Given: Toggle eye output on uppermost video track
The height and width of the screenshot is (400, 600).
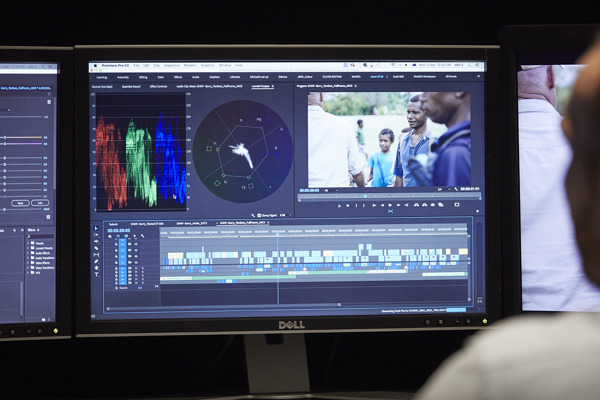Looking at the screenshot, I should [136, 244].
